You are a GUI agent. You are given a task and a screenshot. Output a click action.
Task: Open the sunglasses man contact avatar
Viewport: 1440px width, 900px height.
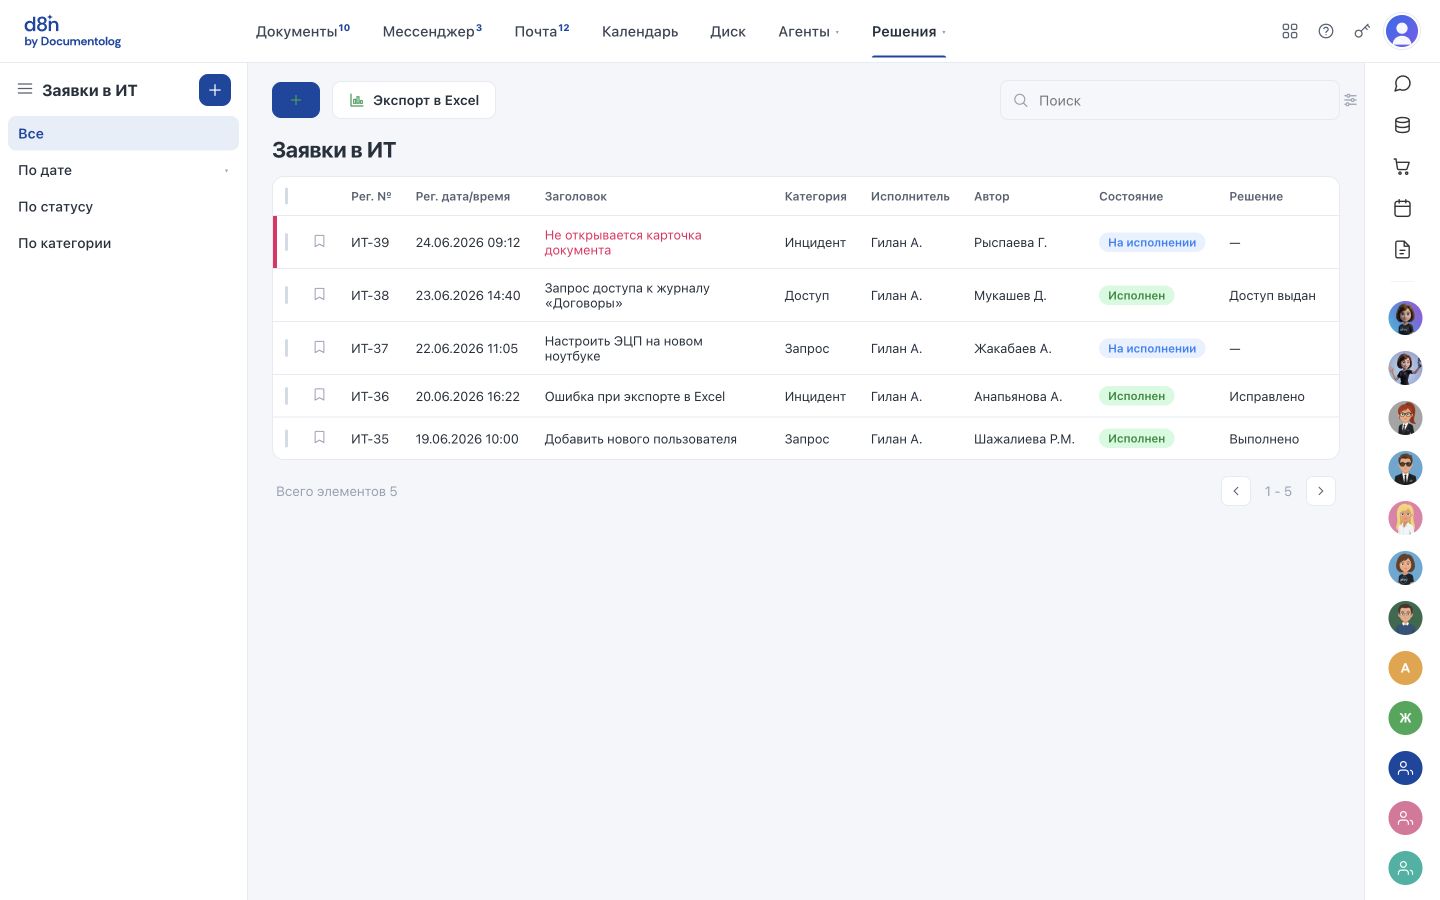click(1405, 468)
